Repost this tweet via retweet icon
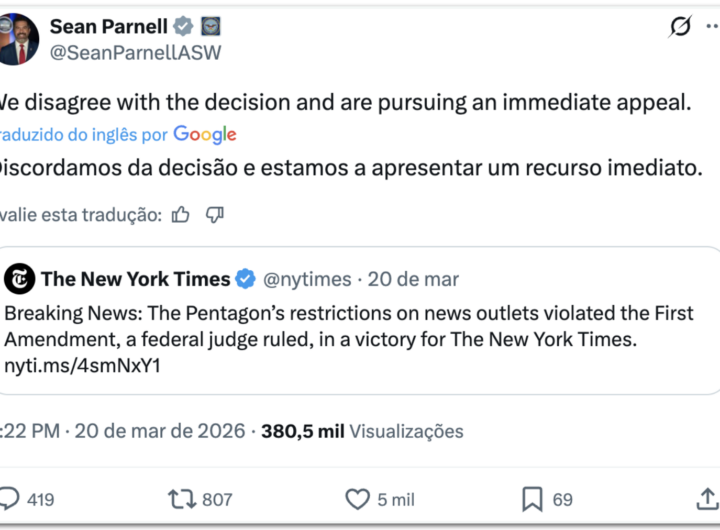720x530 pixels. 182,499
